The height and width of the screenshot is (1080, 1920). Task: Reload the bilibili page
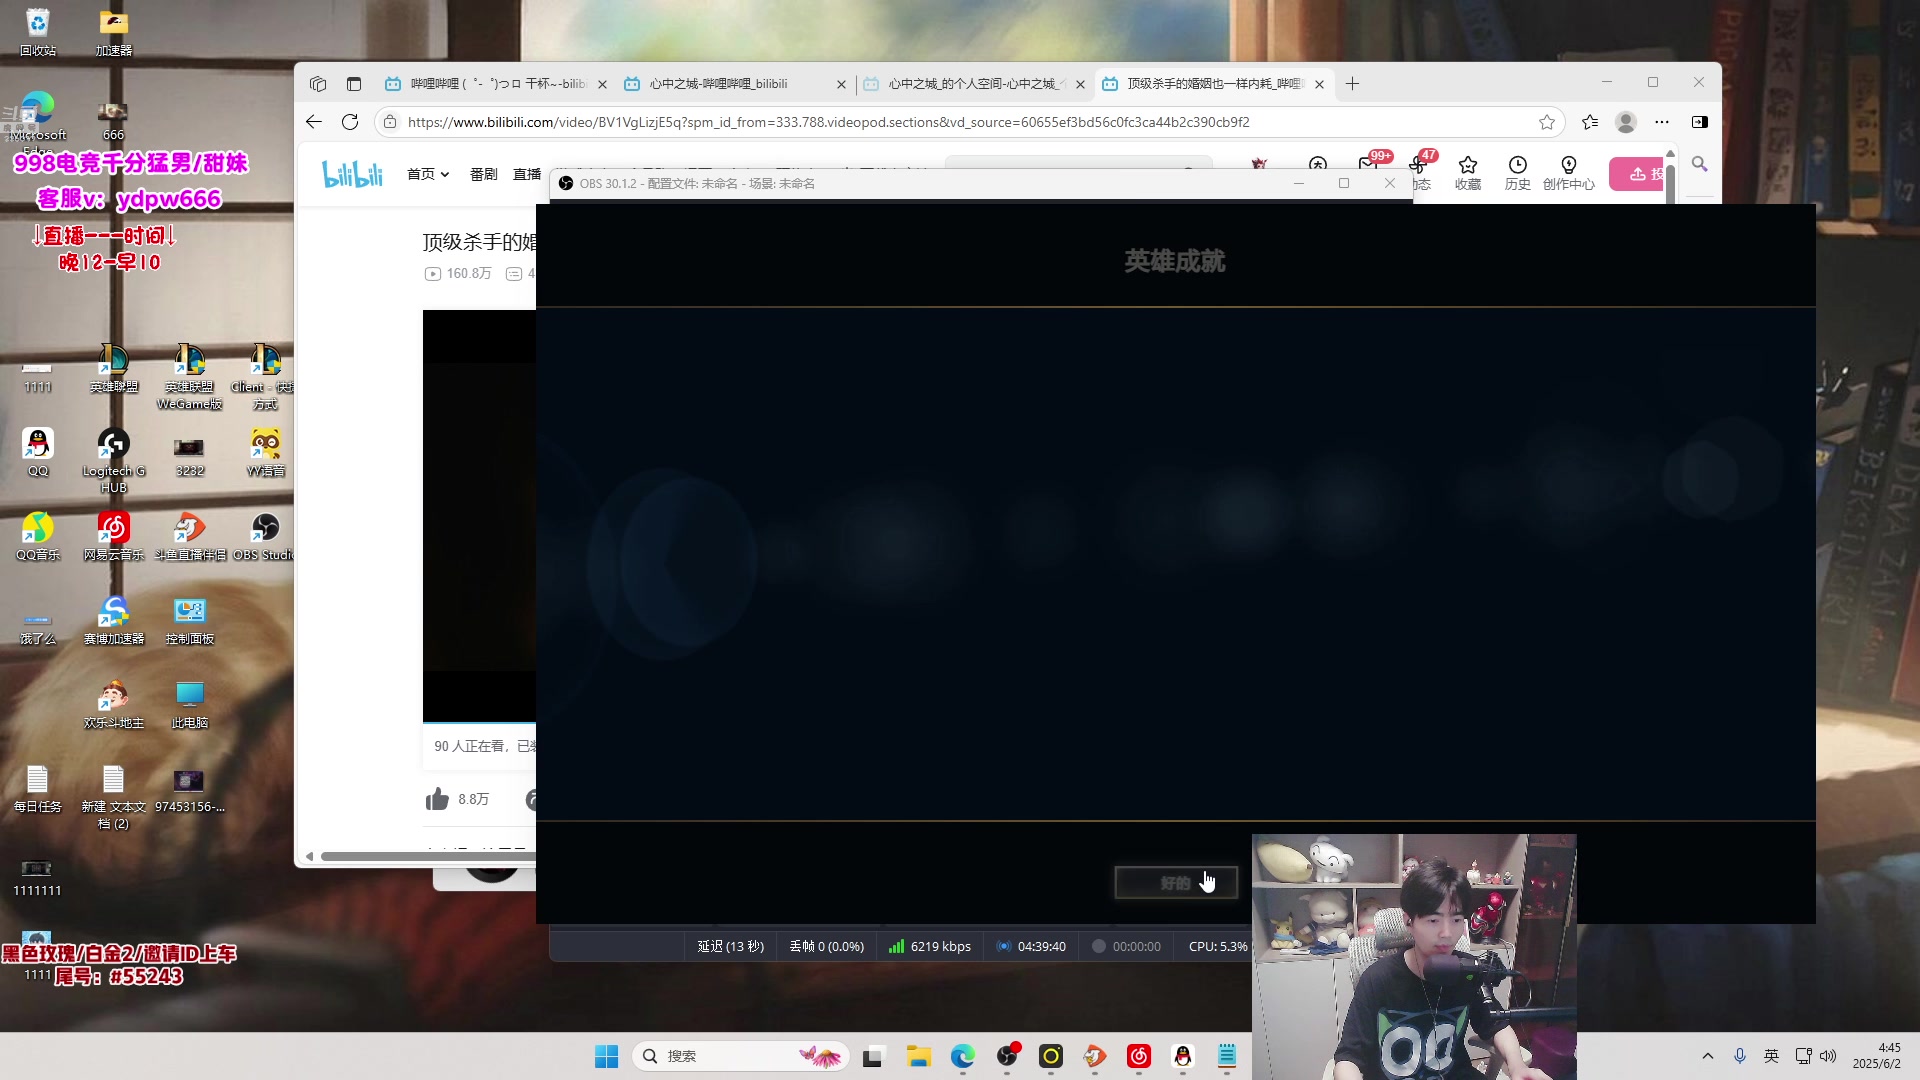350,122
